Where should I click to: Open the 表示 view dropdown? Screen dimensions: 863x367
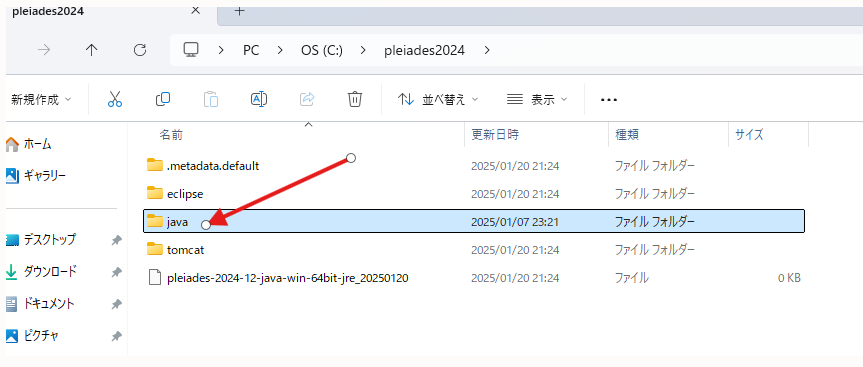tap(537, 100)
